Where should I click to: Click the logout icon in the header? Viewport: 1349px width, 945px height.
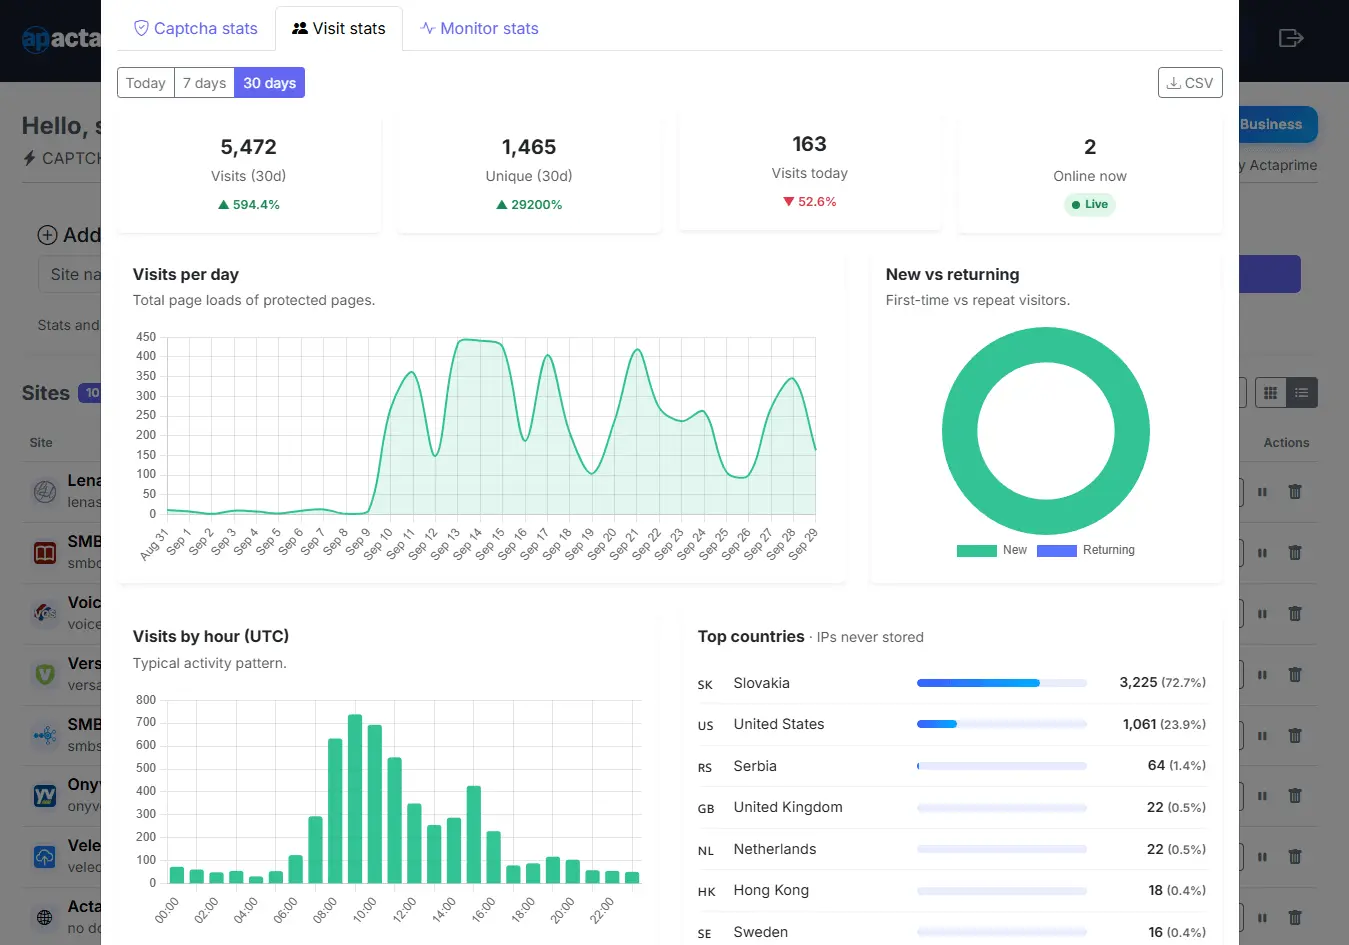[x=1291, y=38]
